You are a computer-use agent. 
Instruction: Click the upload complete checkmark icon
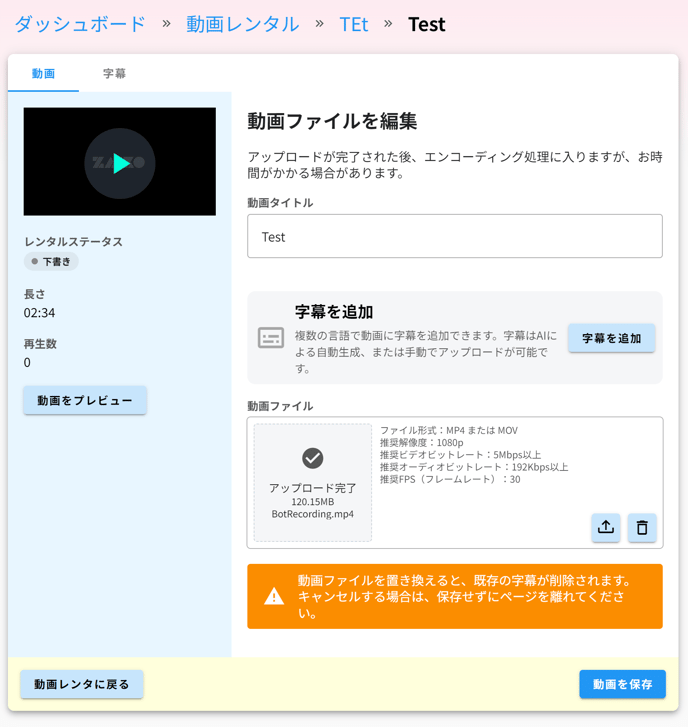[x=312, y=459]
